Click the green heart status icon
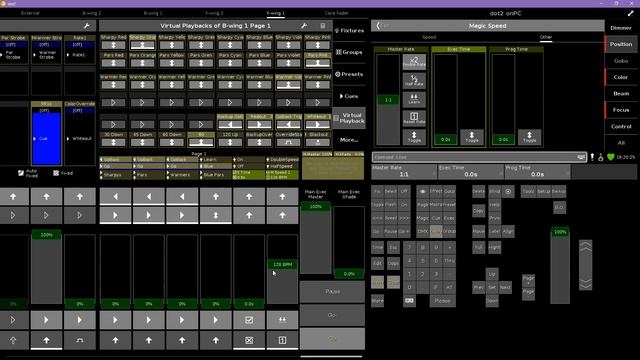 pos(611,157)
